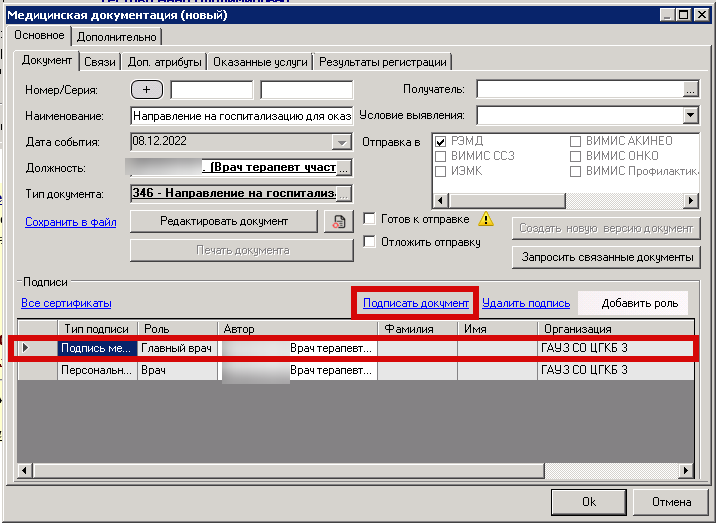Click the Сохранить в файл link

click(71, 221)
